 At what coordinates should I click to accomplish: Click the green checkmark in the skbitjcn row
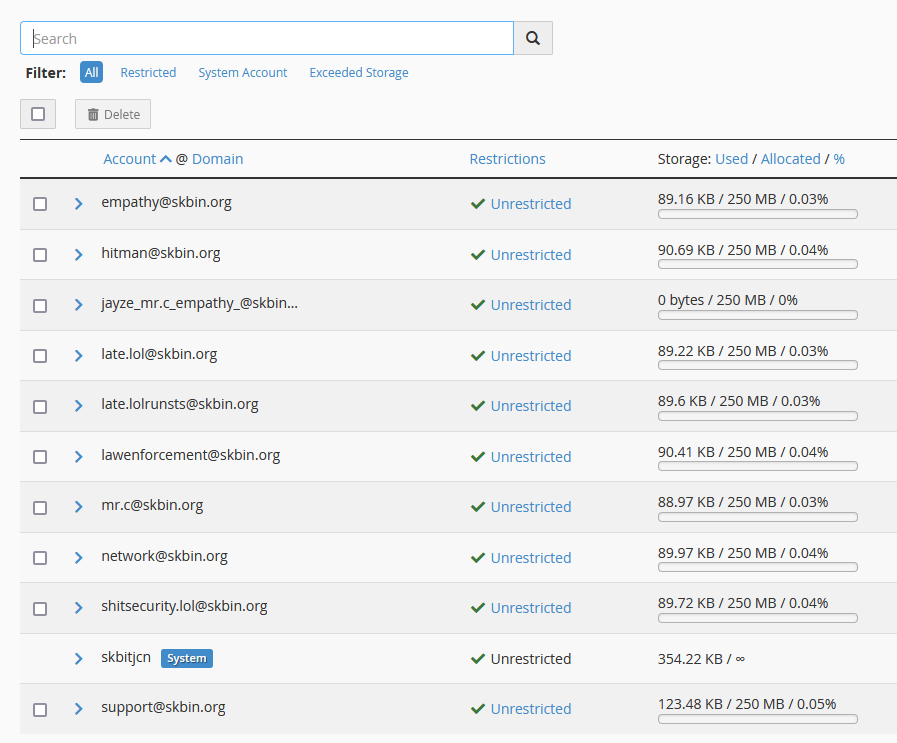point(478,659)
